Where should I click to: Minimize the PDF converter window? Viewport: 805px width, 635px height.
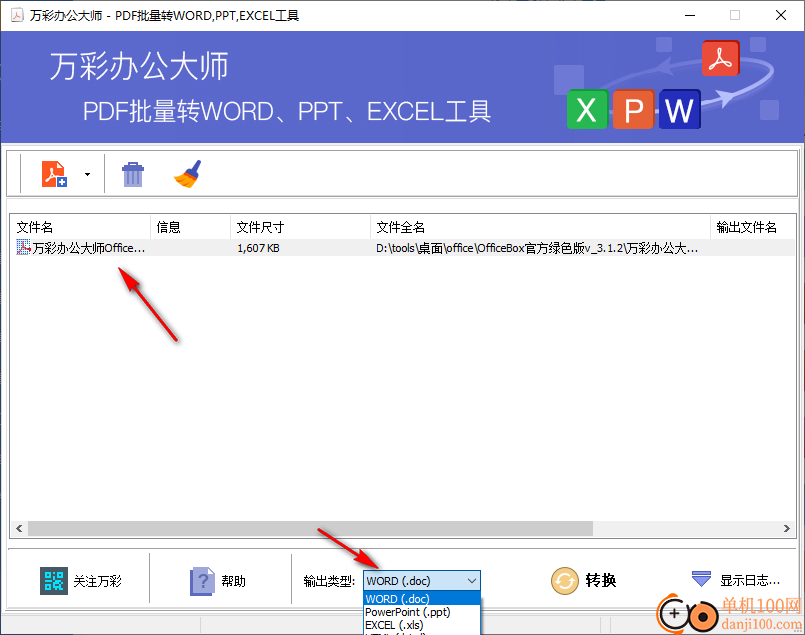click(690, 15)
